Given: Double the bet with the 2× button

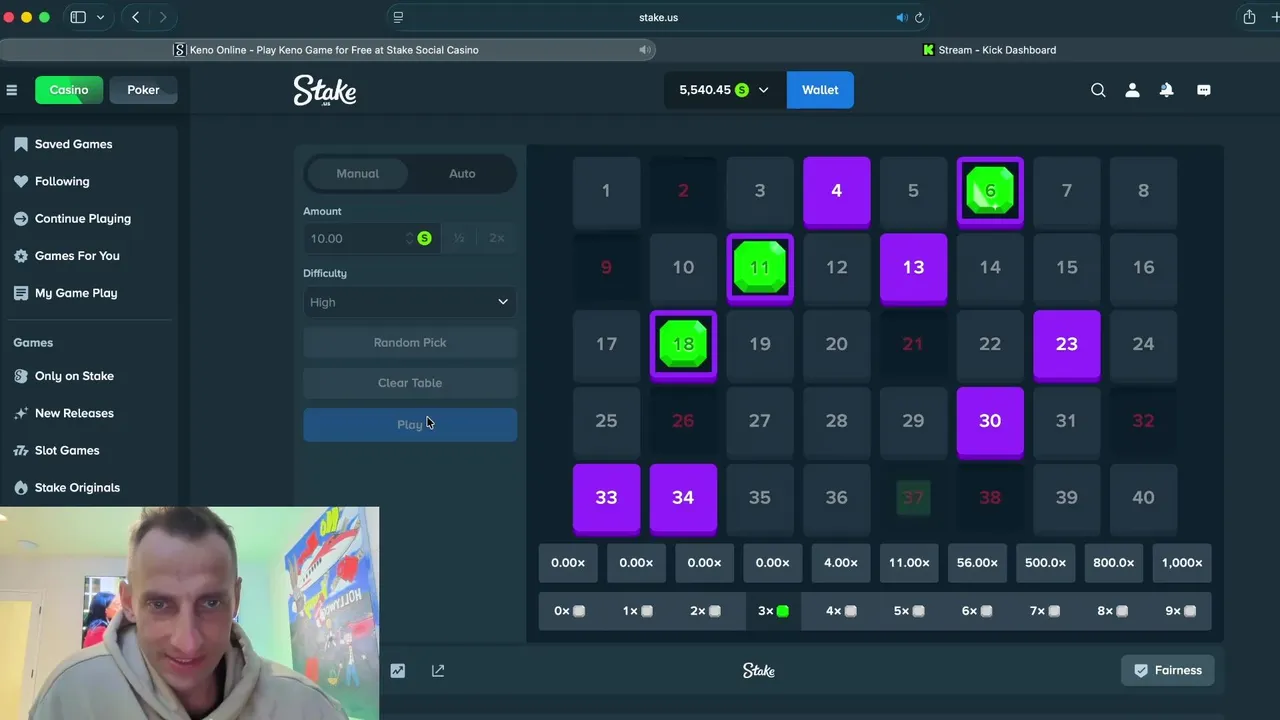Looking at the screenshot, I should [497, 238].
